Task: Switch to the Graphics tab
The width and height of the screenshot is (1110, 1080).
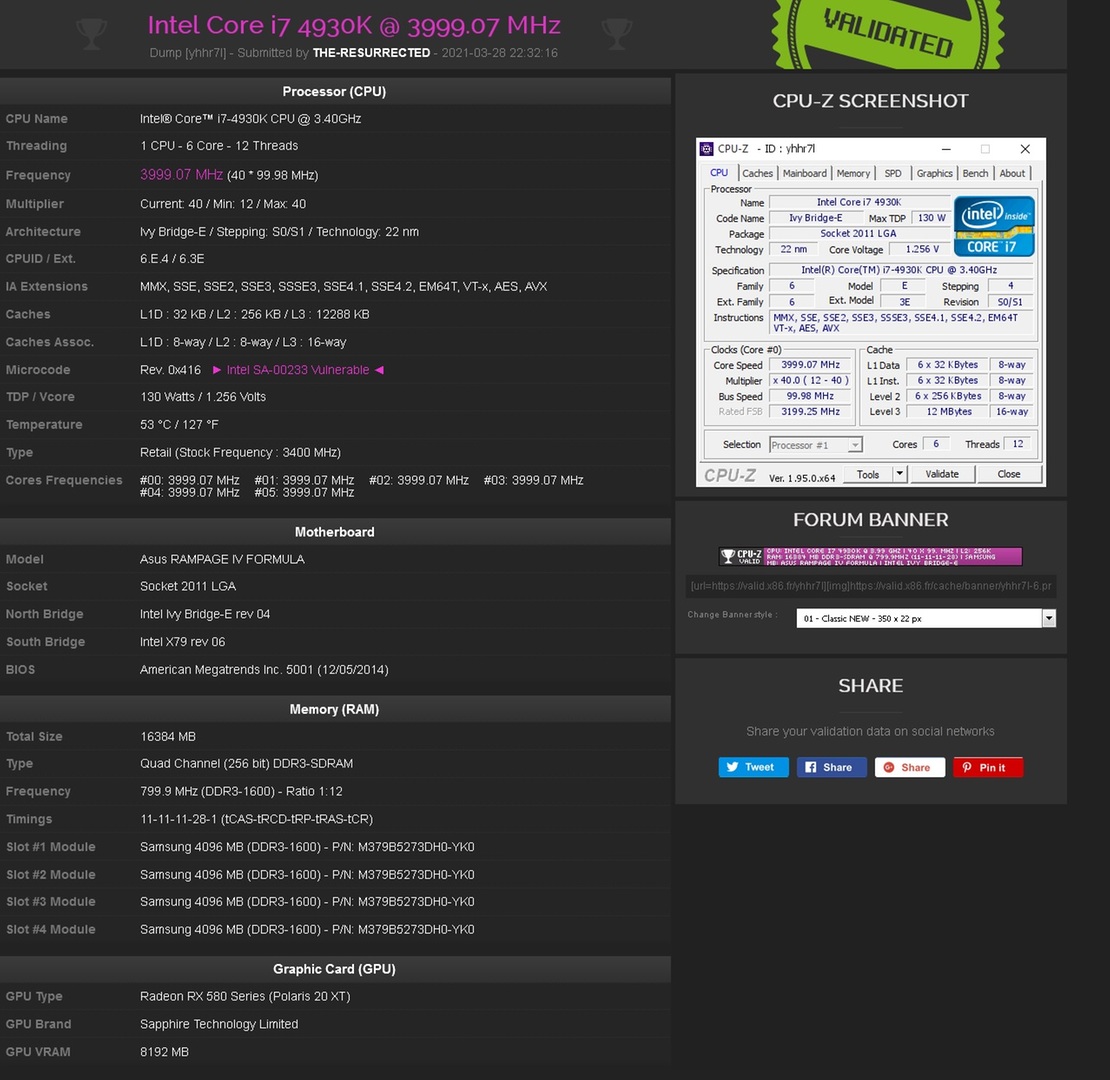Action: click(x=934, y=173)
